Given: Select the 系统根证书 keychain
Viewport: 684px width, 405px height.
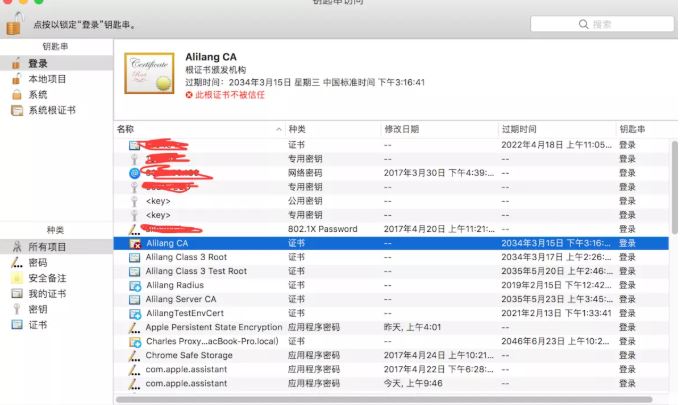Looking at the screenshot, I should pyautogui.click(x=57, y=110).
